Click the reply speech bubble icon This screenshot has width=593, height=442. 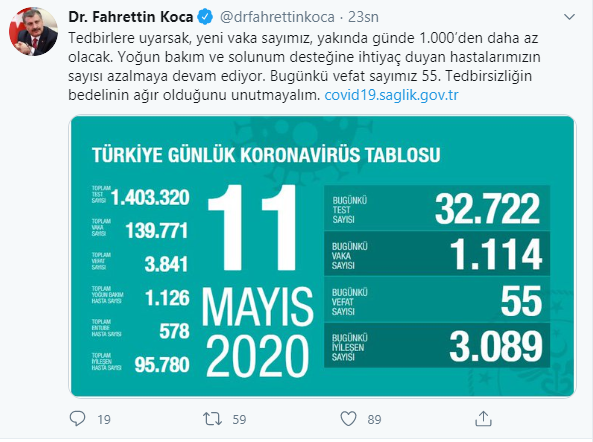coord(78,419)
